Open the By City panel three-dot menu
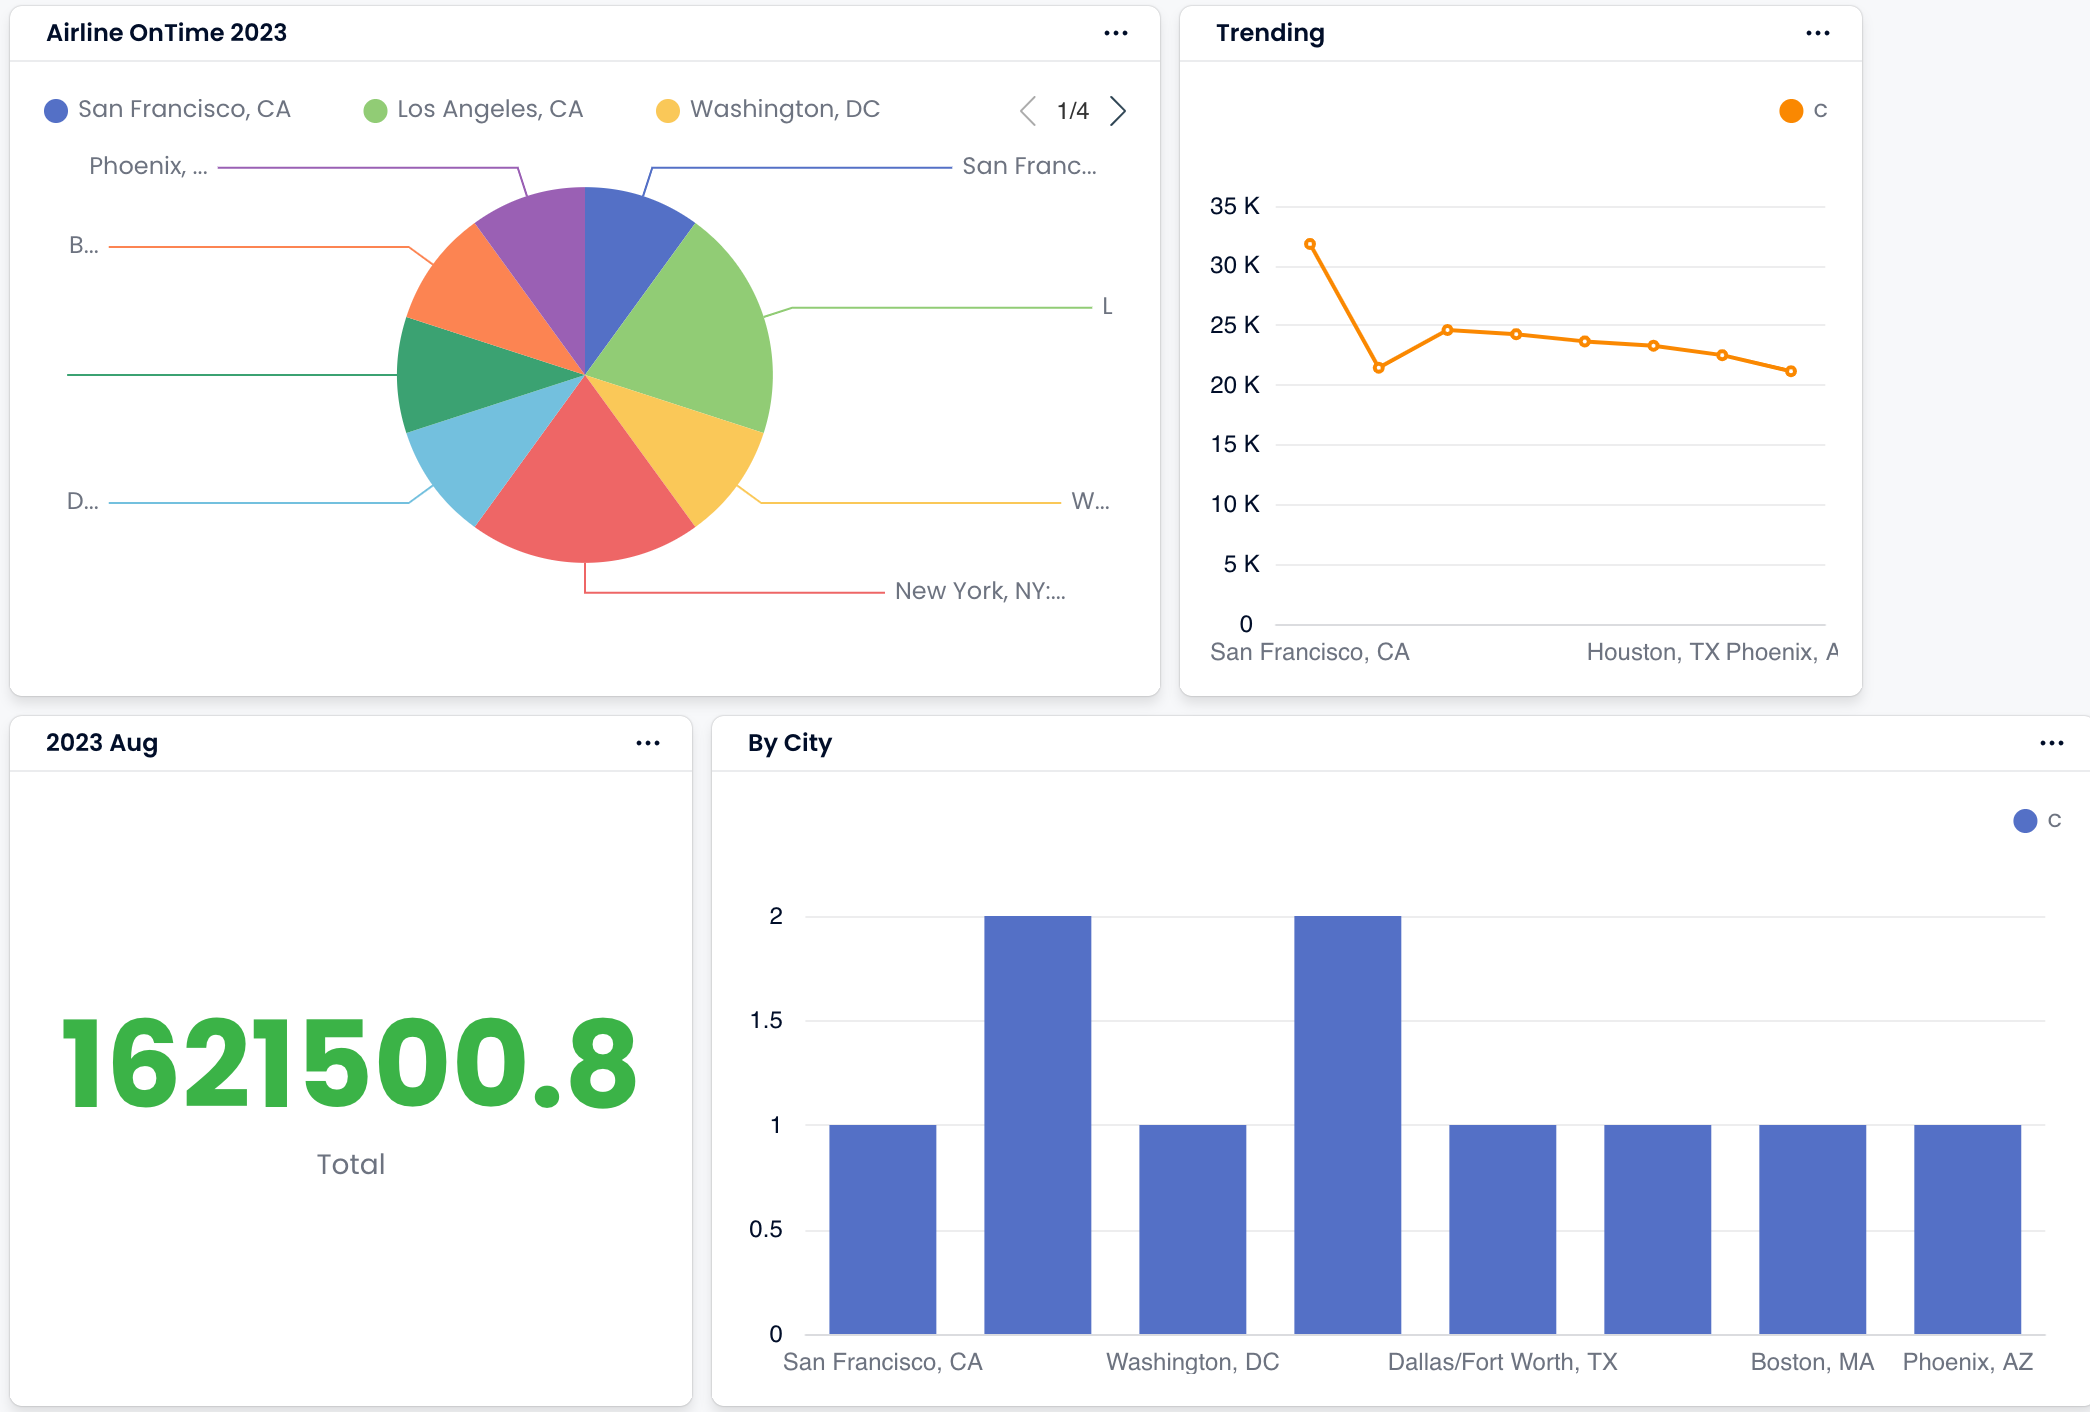 [x=2052, y=743]
